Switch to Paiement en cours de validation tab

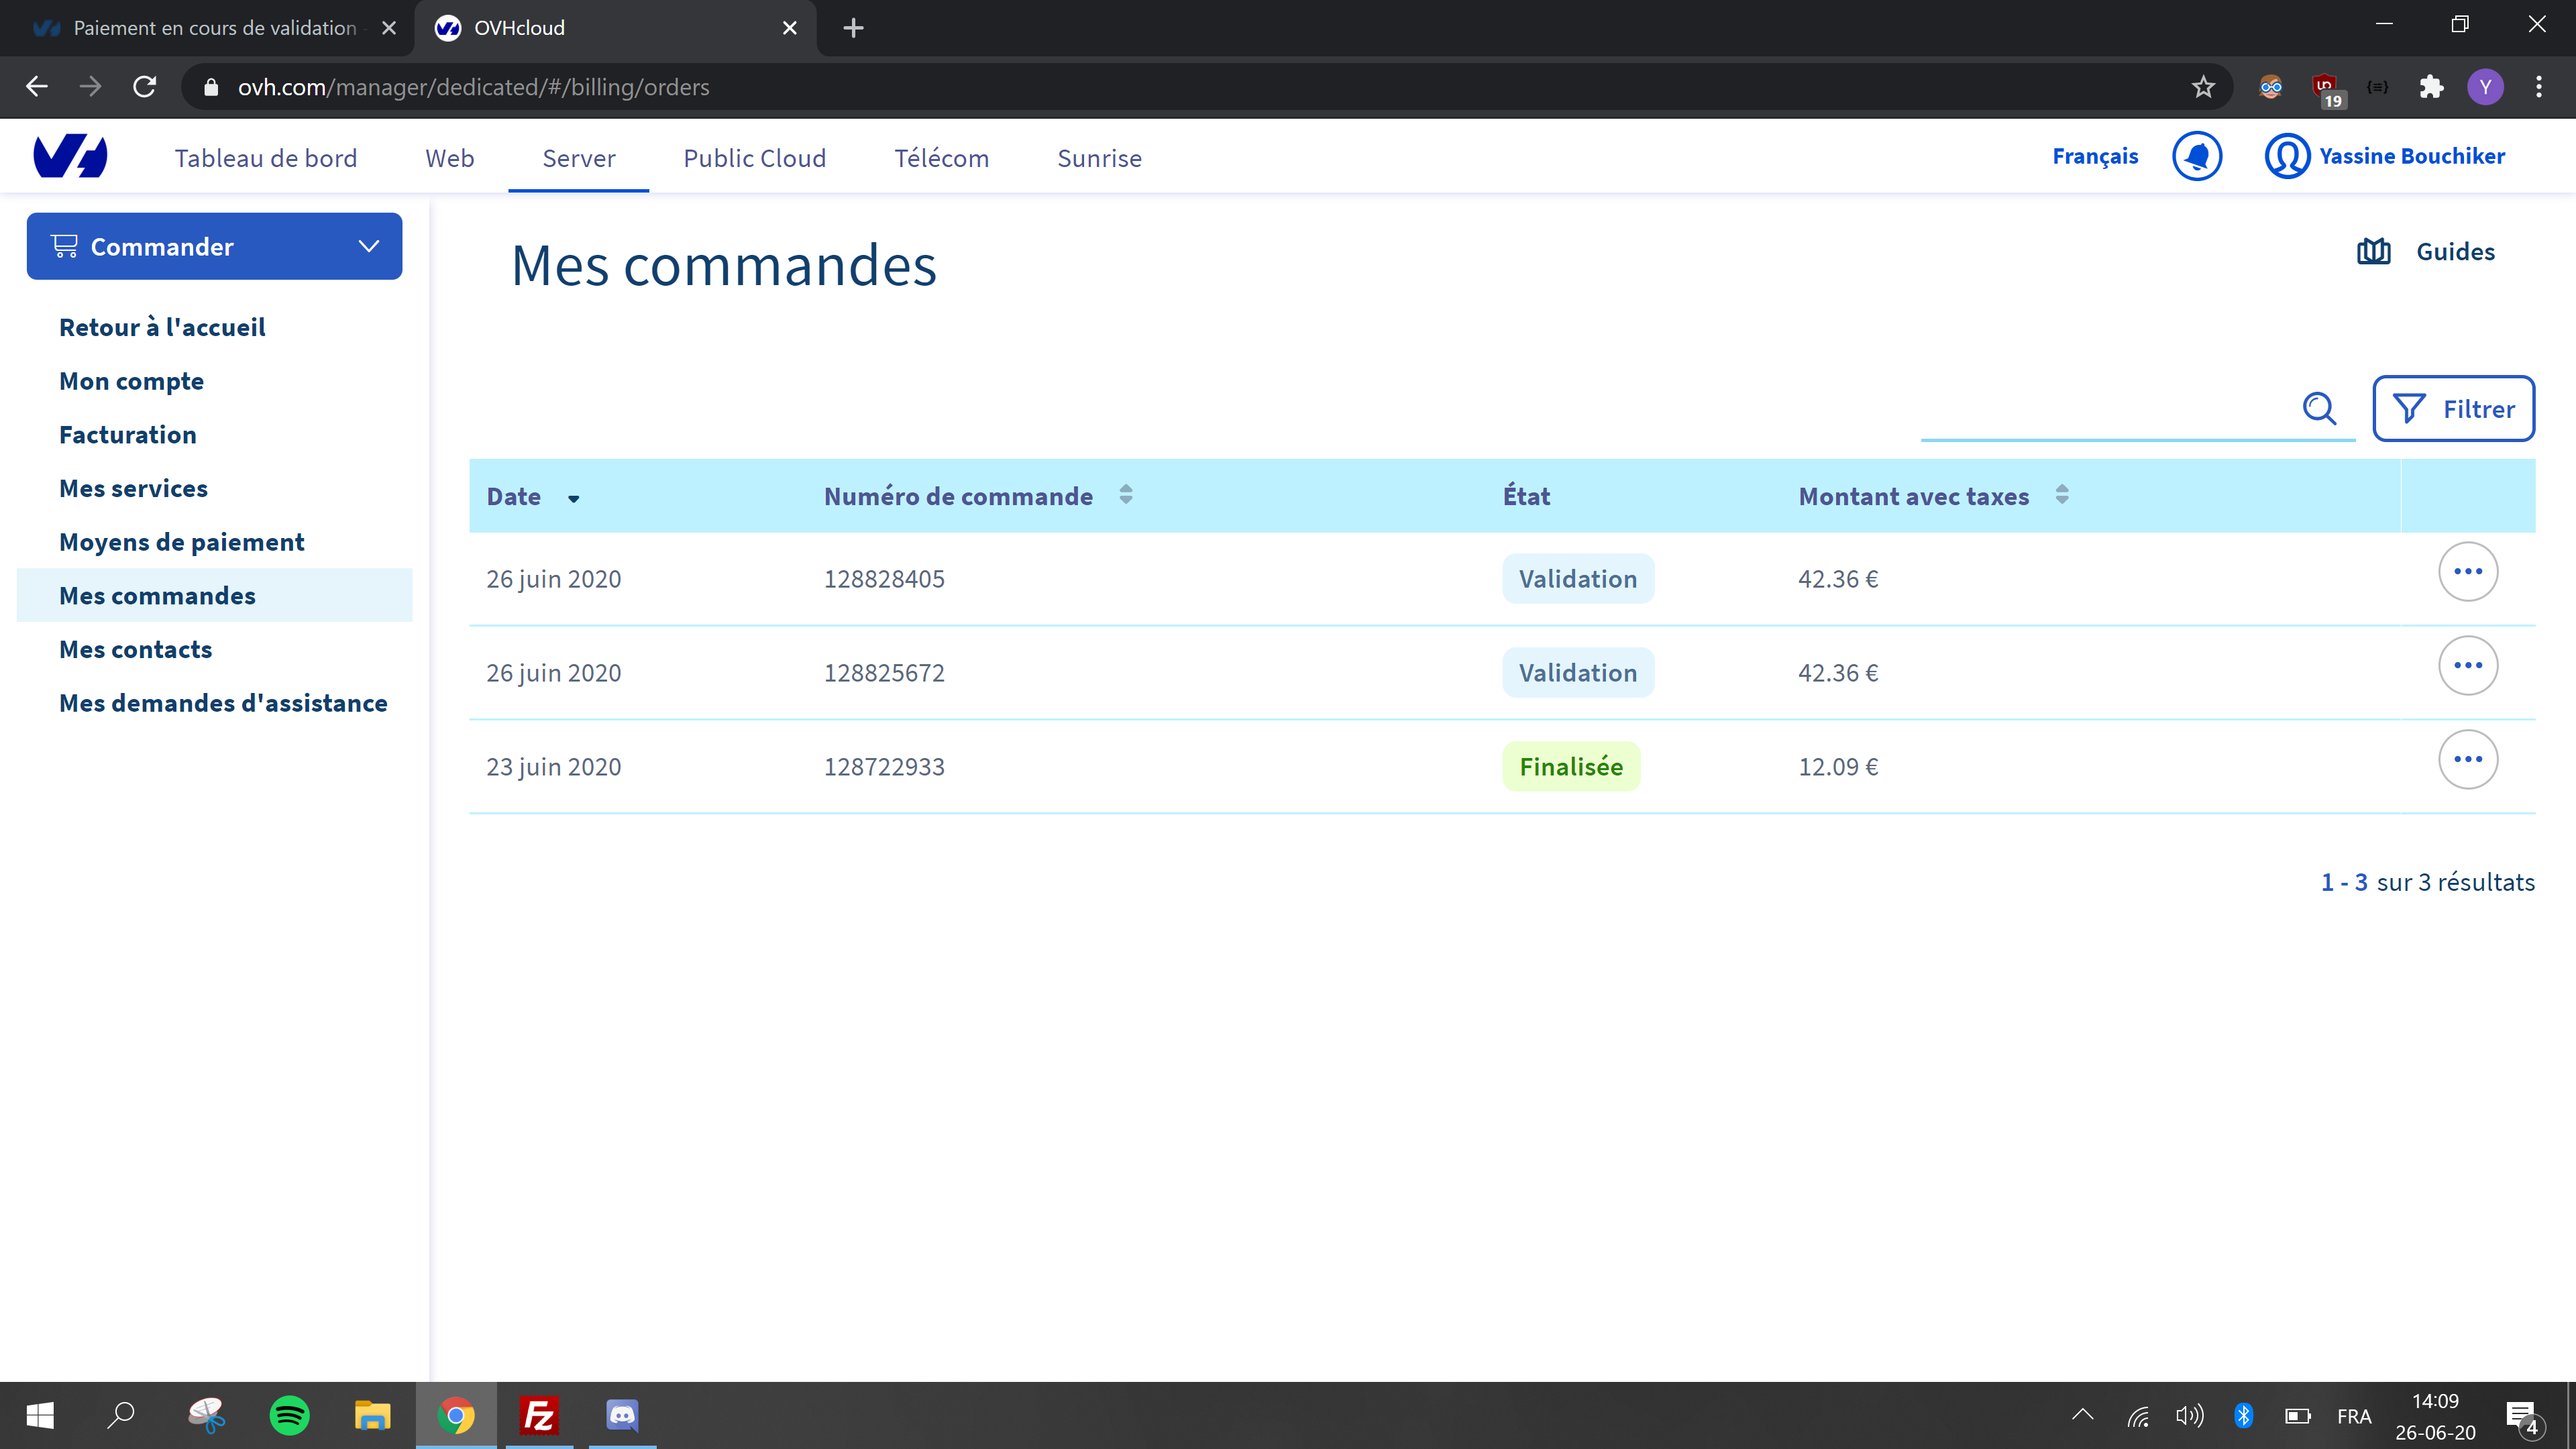click(206, 28)
